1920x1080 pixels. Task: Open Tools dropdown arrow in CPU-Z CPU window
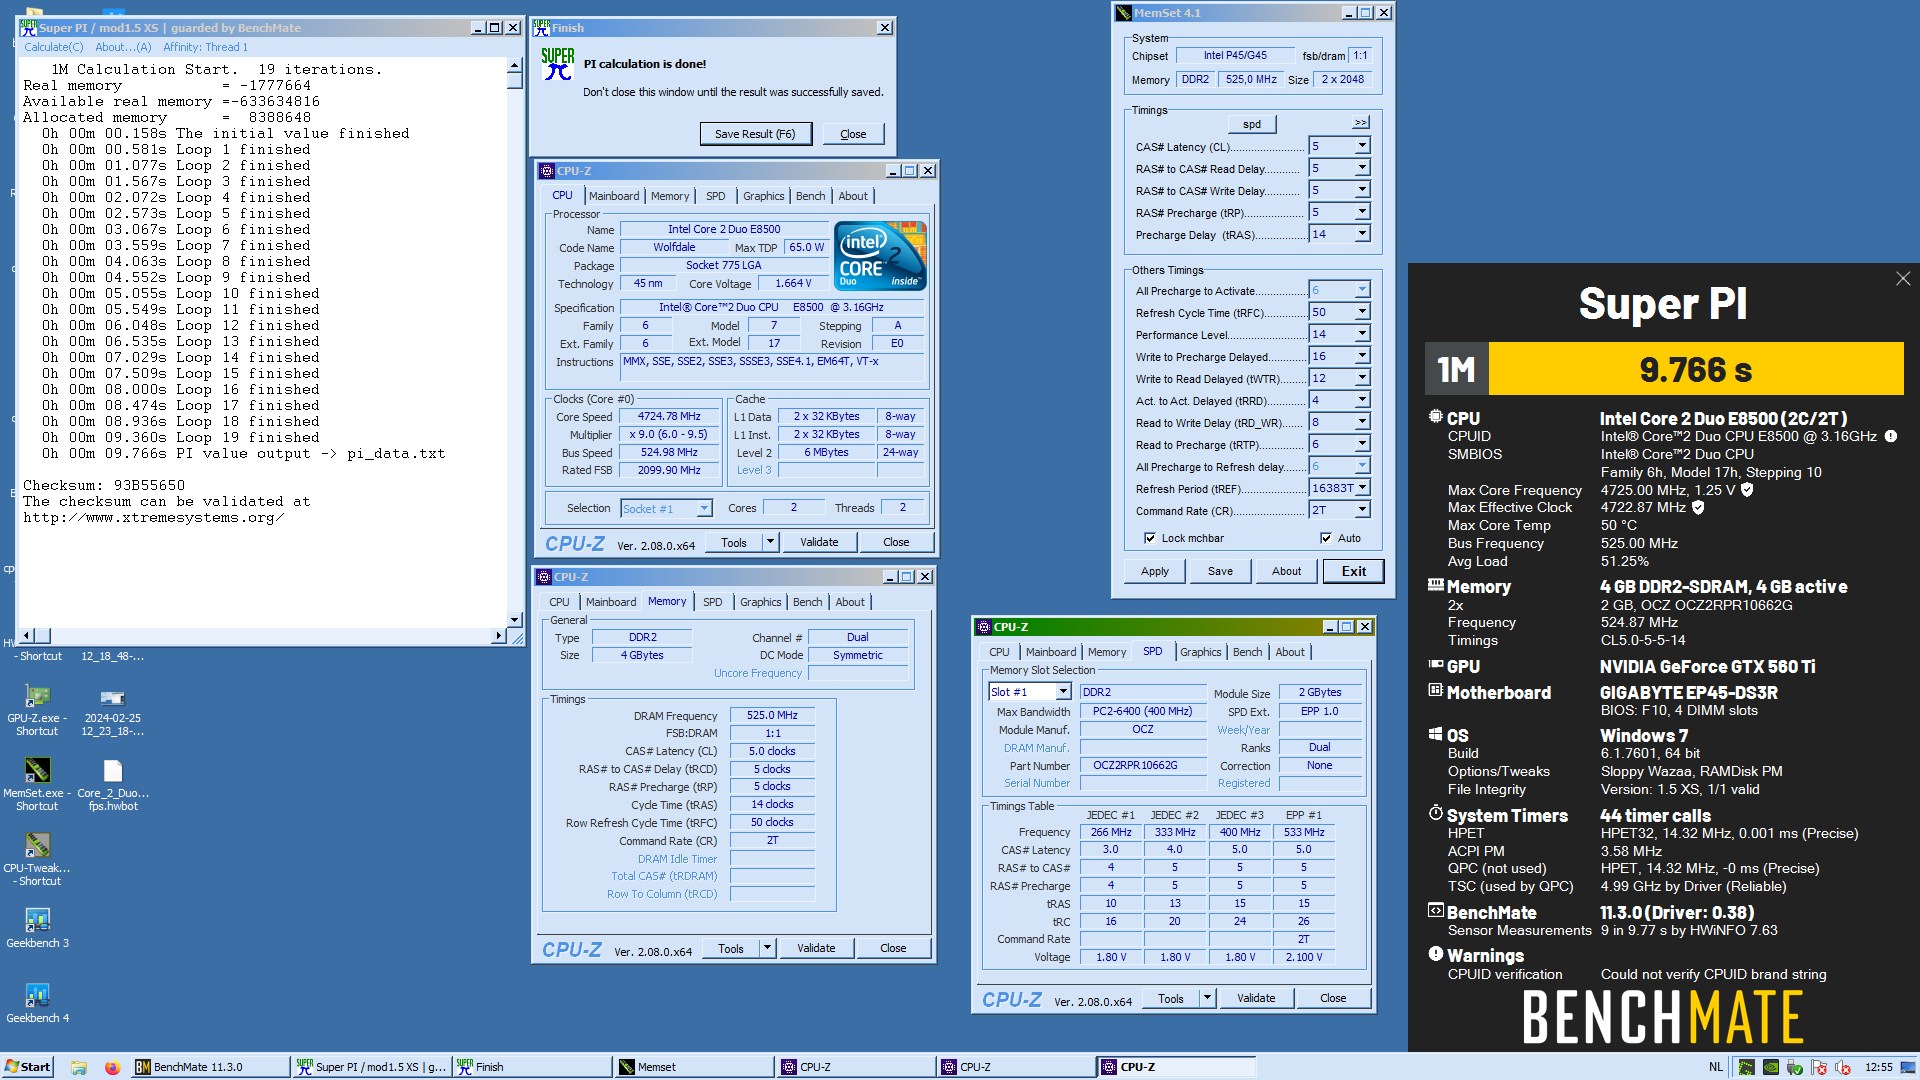[x=770, y=542]
